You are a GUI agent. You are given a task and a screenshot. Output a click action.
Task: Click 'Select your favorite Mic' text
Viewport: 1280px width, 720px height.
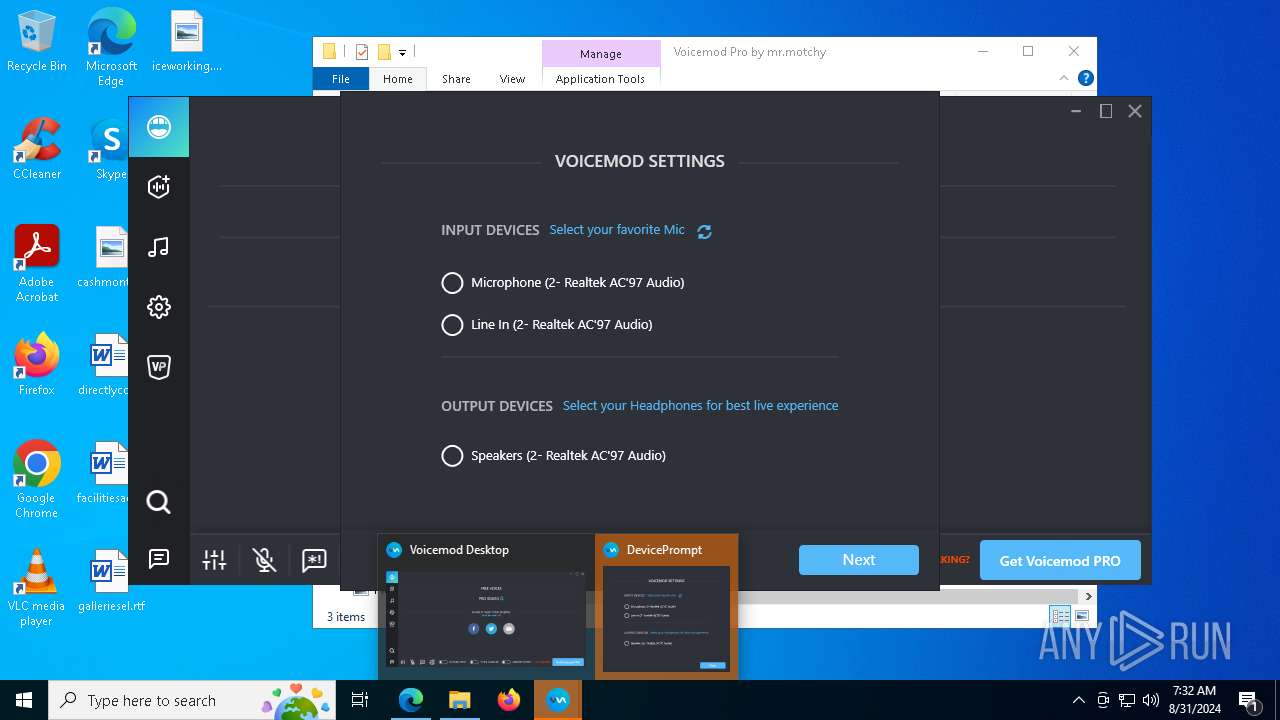click(x=617, y=230)
